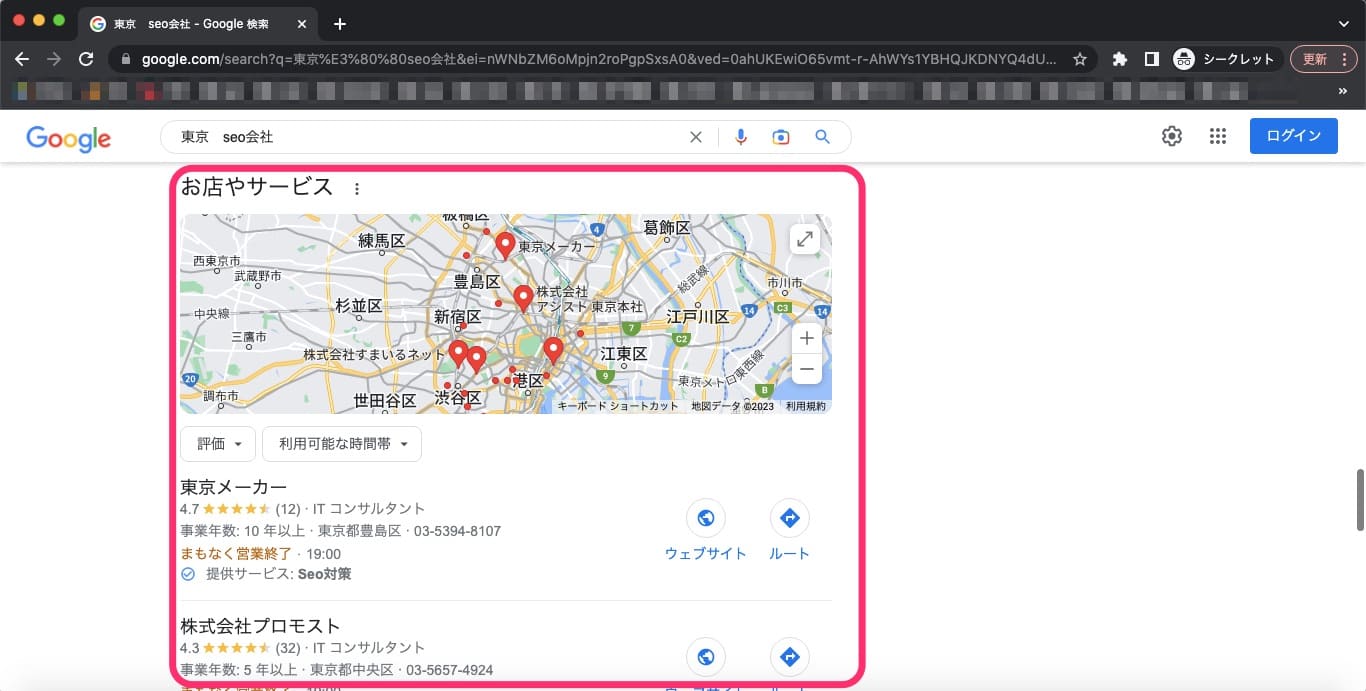Close the 東京 seo会社 tab
The image size is (1366, 691).
click(302, 24)
